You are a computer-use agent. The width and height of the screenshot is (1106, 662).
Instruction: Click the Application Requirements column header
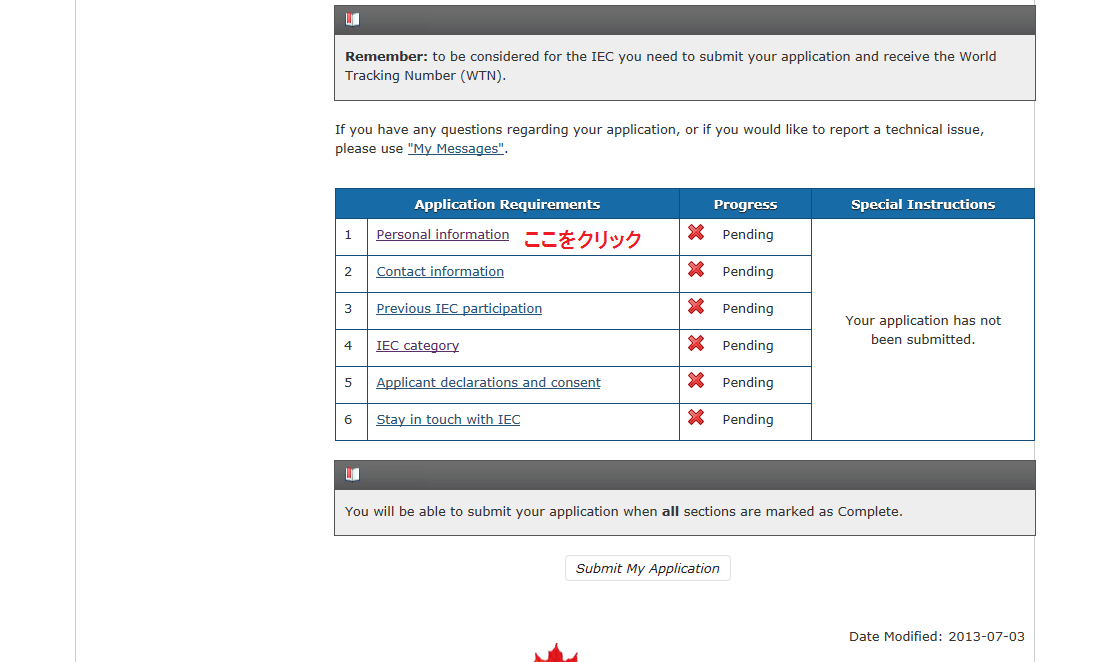tap(507, 204)
